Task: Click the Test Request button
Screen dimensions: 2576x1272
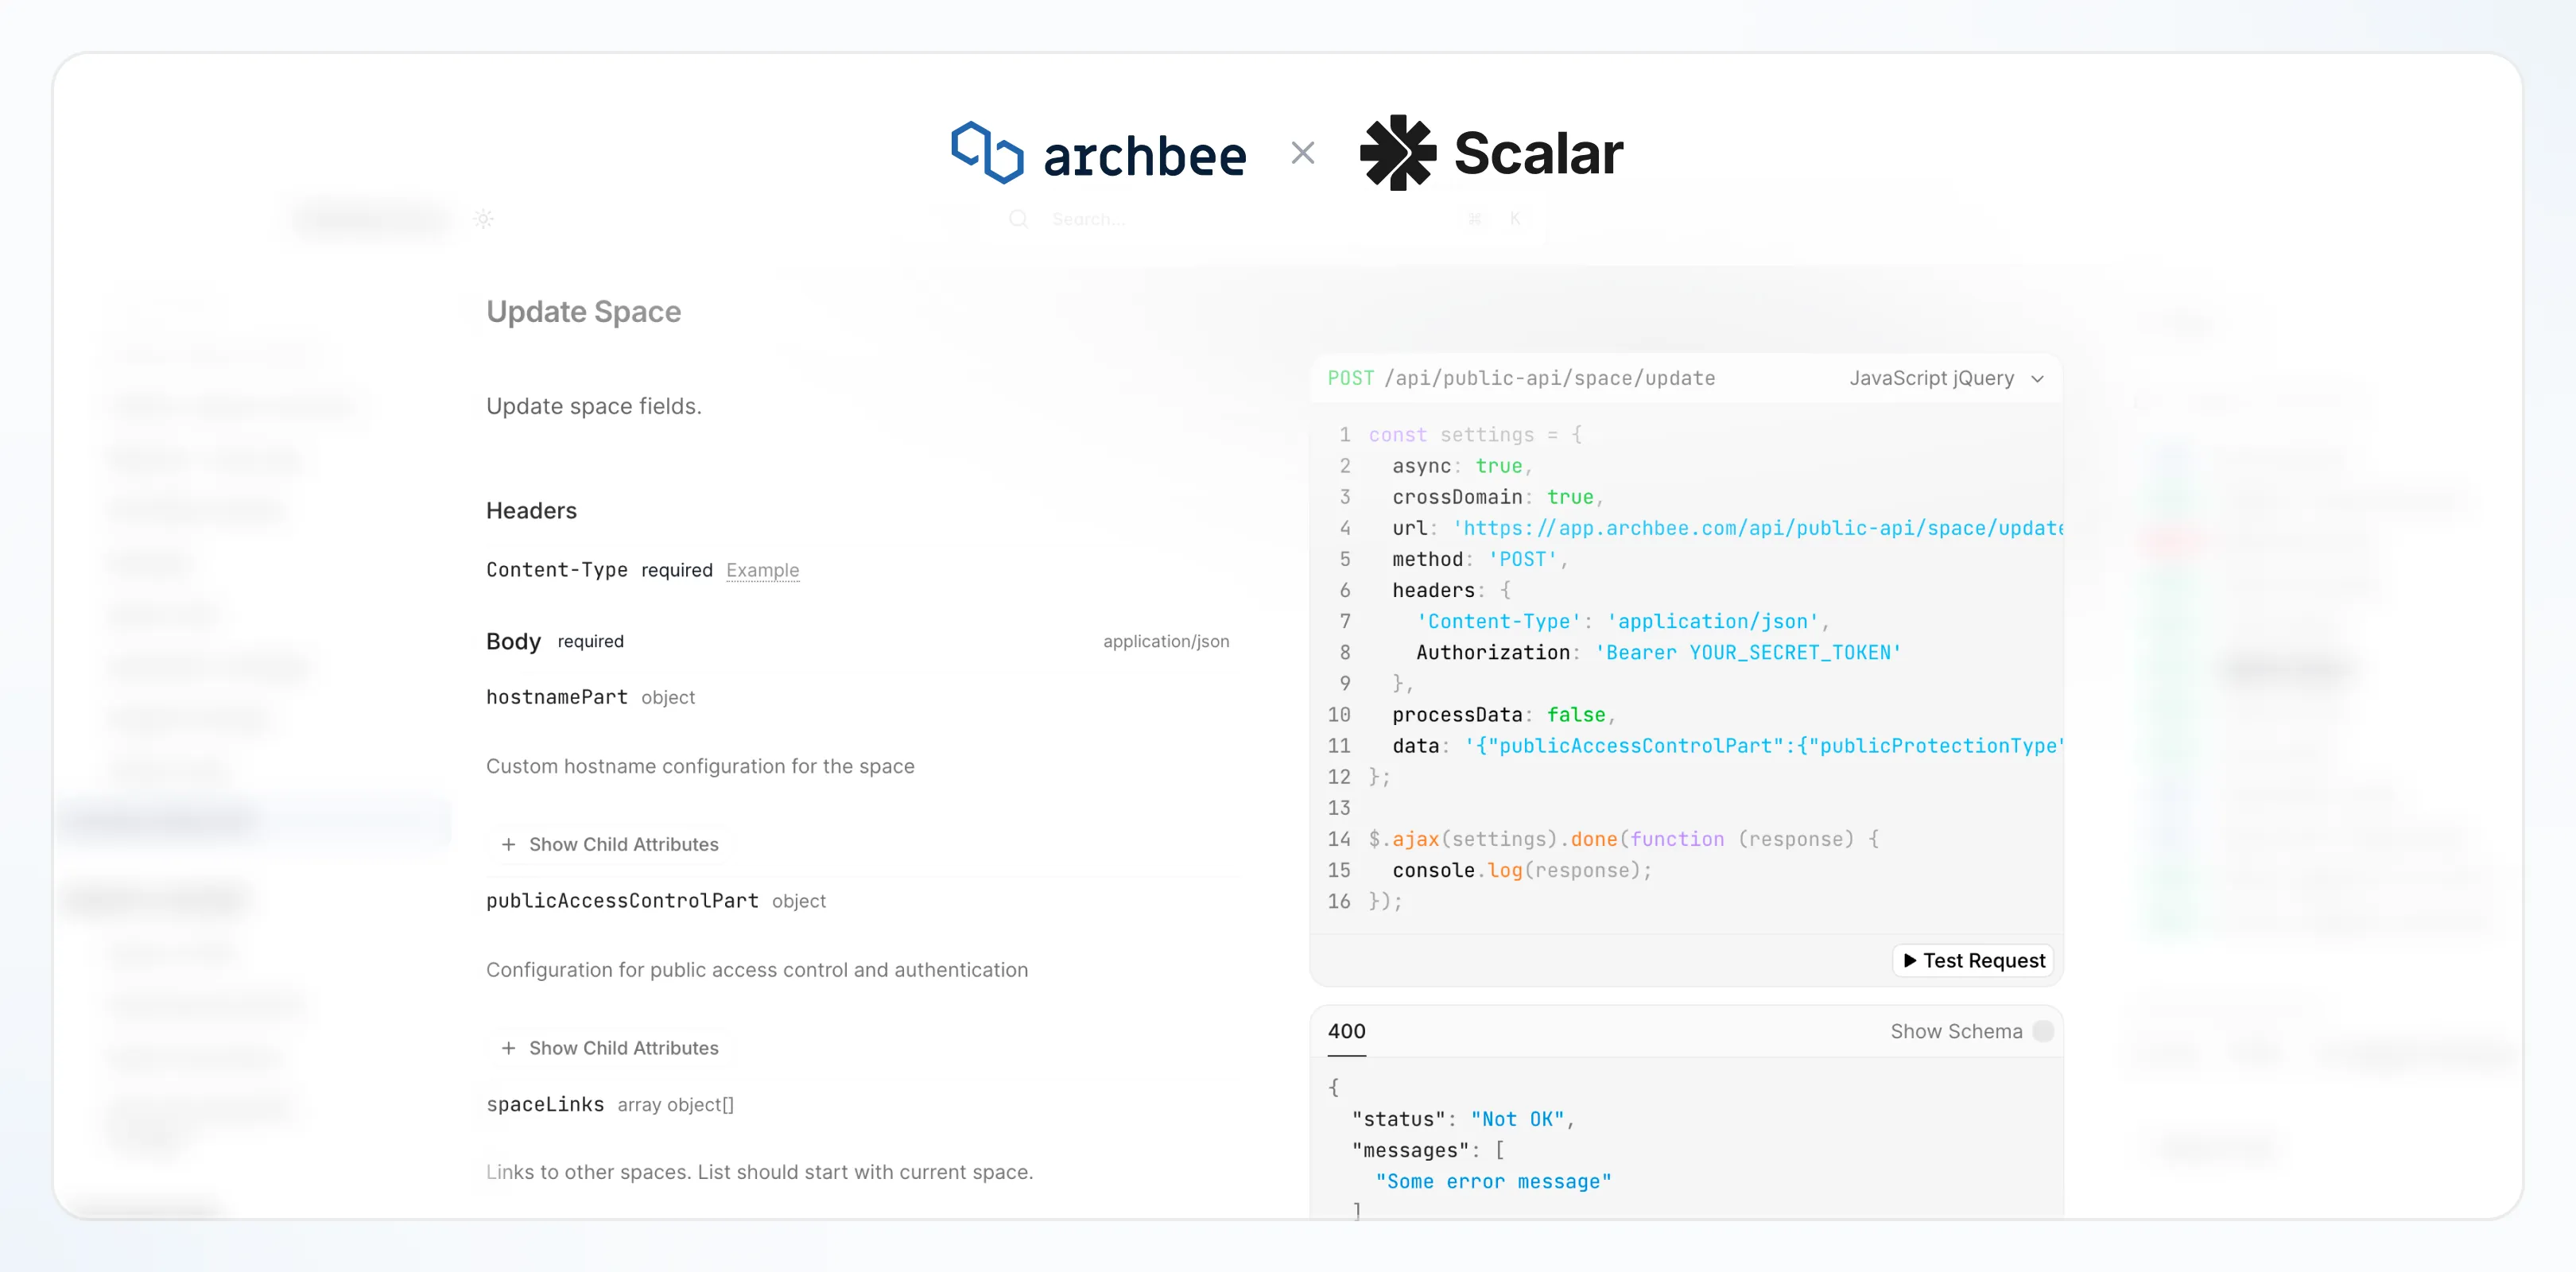Action: coord(1973,960)
